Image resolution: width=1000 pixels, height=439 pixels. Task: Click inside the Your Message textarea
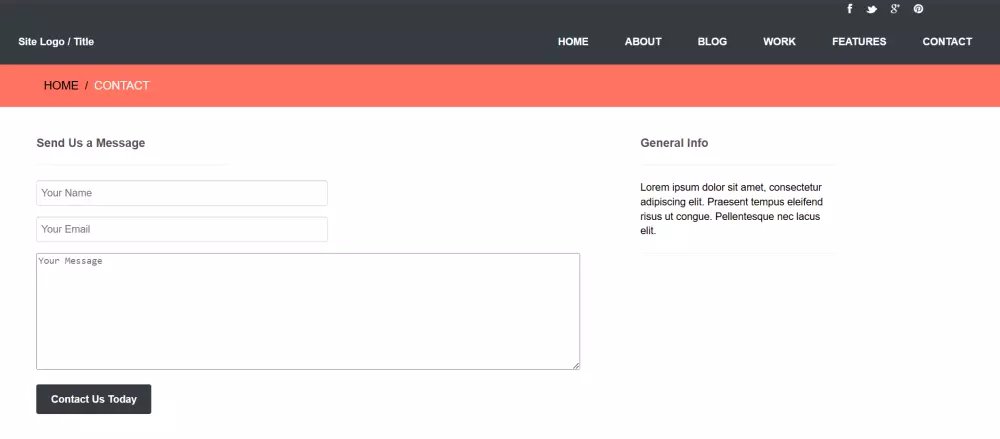308,311
